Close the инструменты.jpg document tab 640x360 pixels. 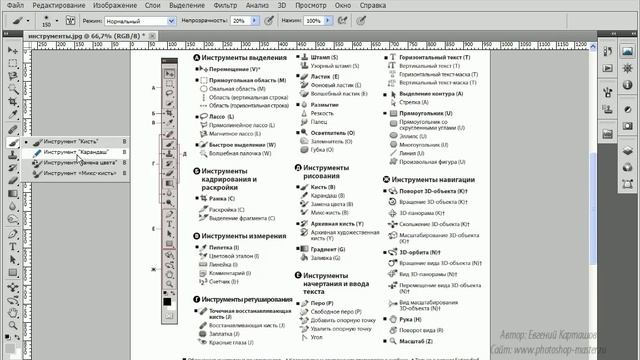click(152, 36)
